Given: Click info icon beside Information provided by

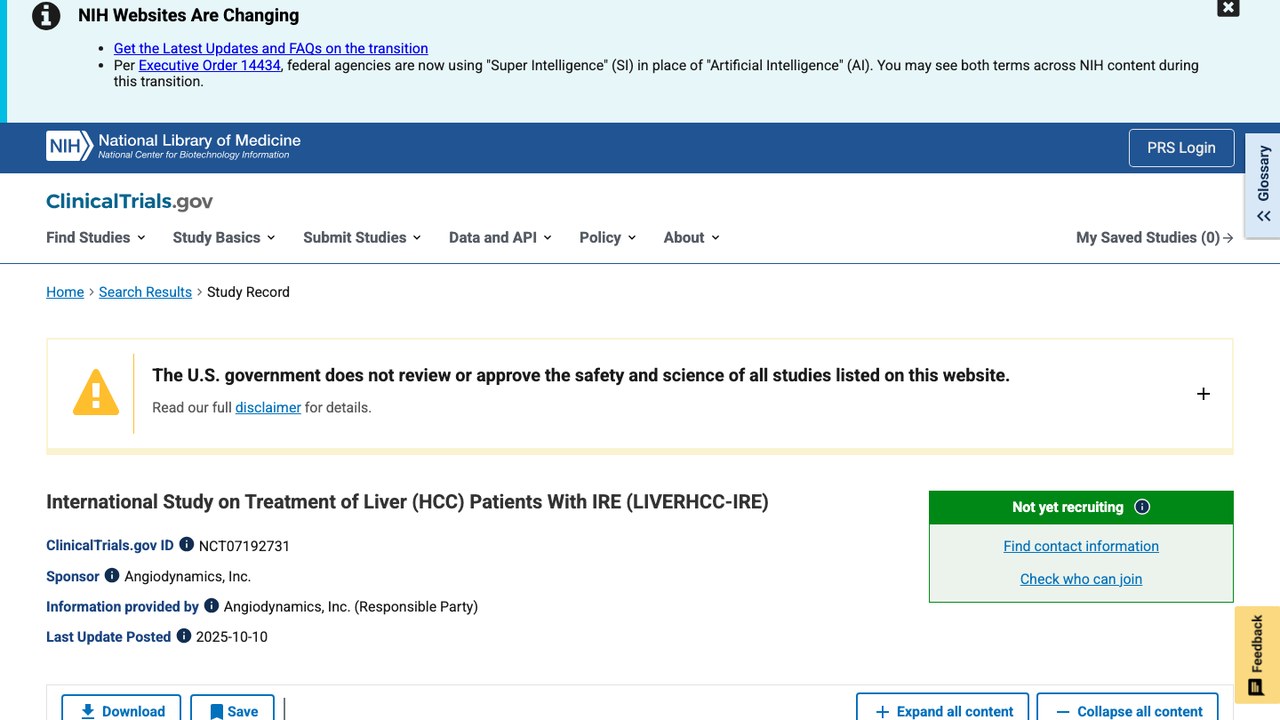Looking at the screenshot, I should [211, 605].
